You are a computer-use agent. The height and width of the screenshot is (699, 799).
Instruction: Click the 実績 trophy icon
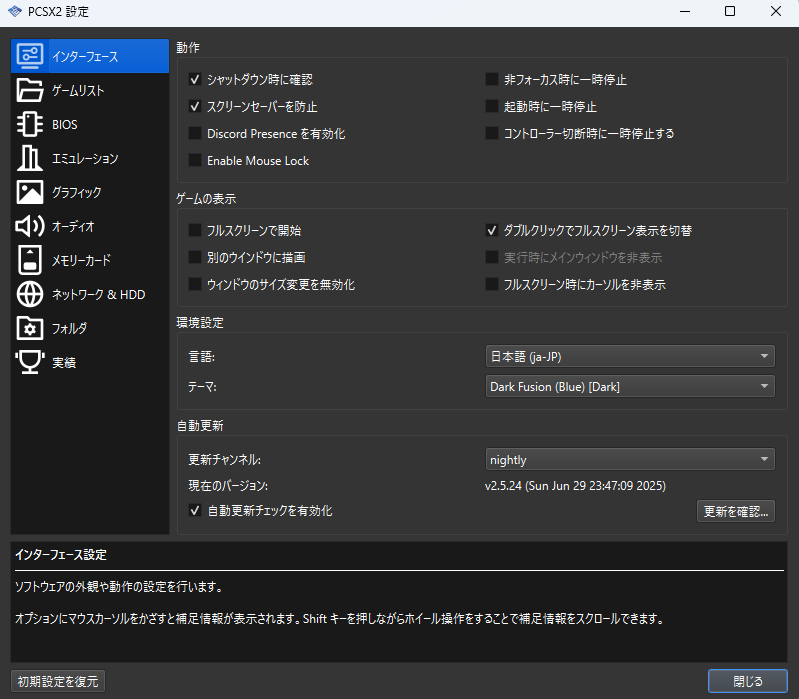30,362
